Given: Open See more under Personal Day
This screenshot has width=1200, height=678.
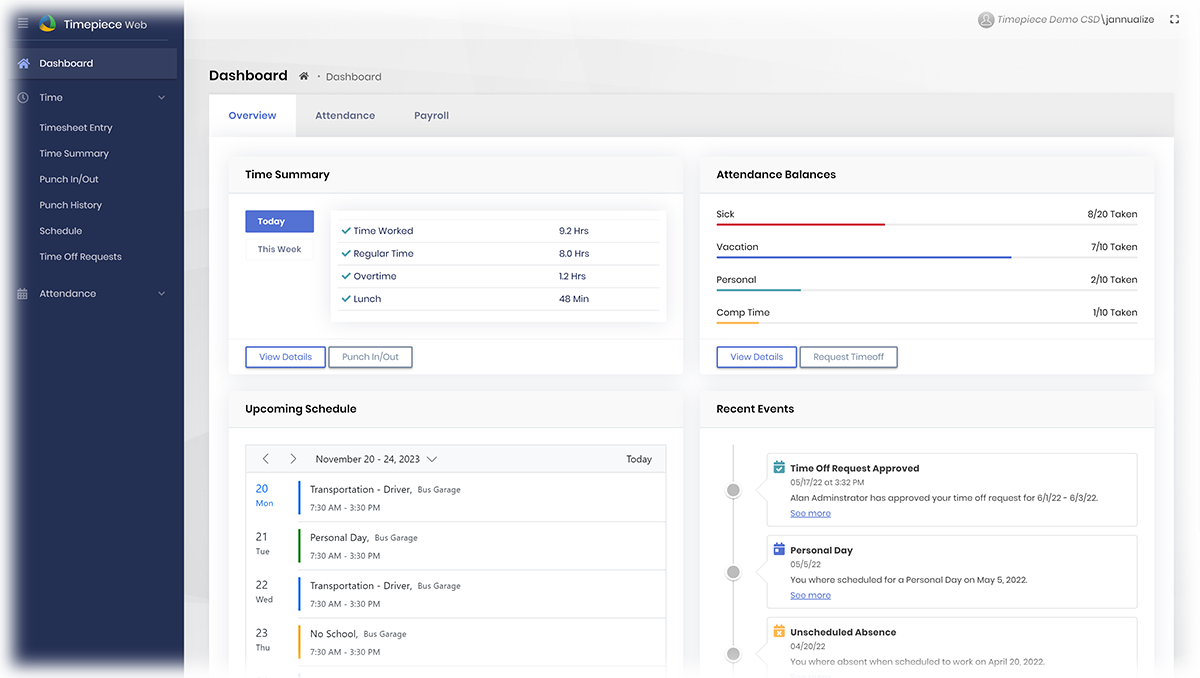Looking at the screenshot, I should pyautogui.click(x=810, y=595).
